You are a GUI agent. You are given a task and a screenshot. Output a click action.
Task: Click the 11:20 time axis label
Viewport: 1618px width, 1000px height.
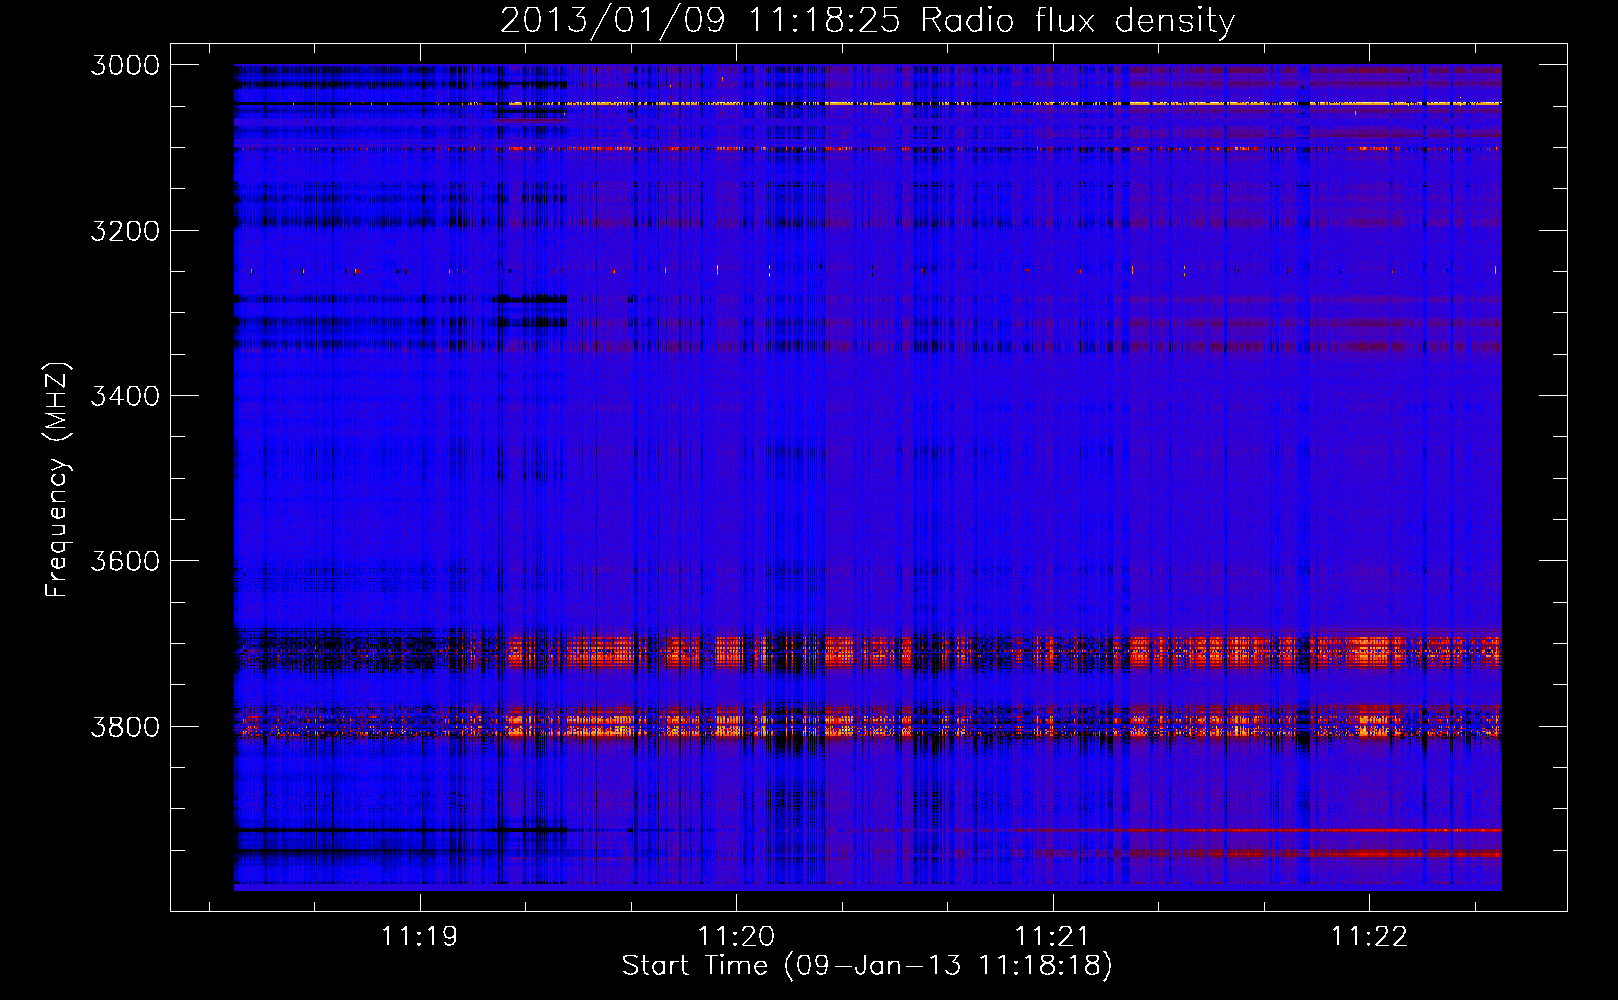click(x=736, y=937)
